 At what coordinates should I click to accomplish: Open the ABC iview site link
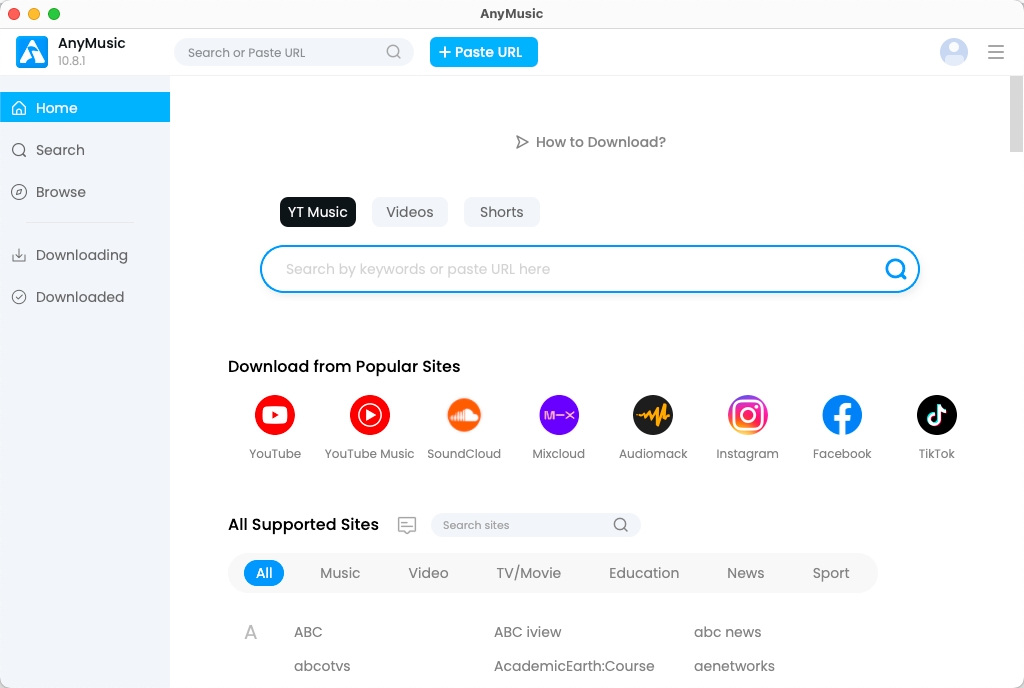[x=528, y=632]
